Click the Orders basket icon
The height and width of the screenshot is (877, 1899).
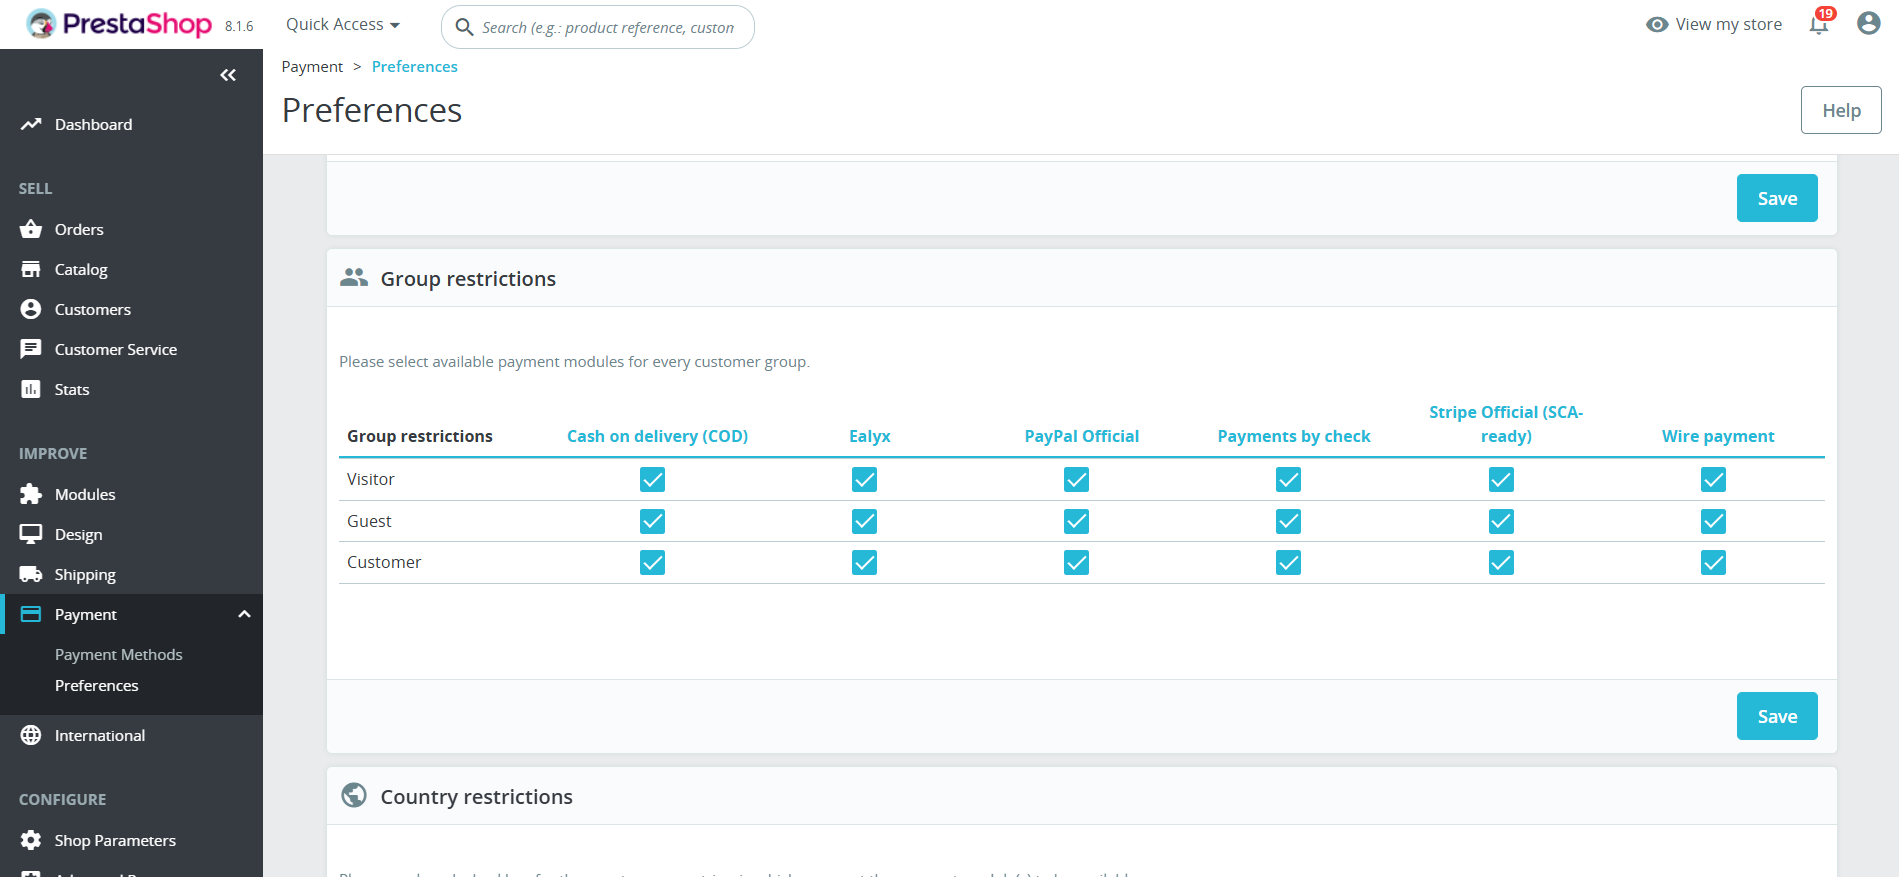(31, 229)
